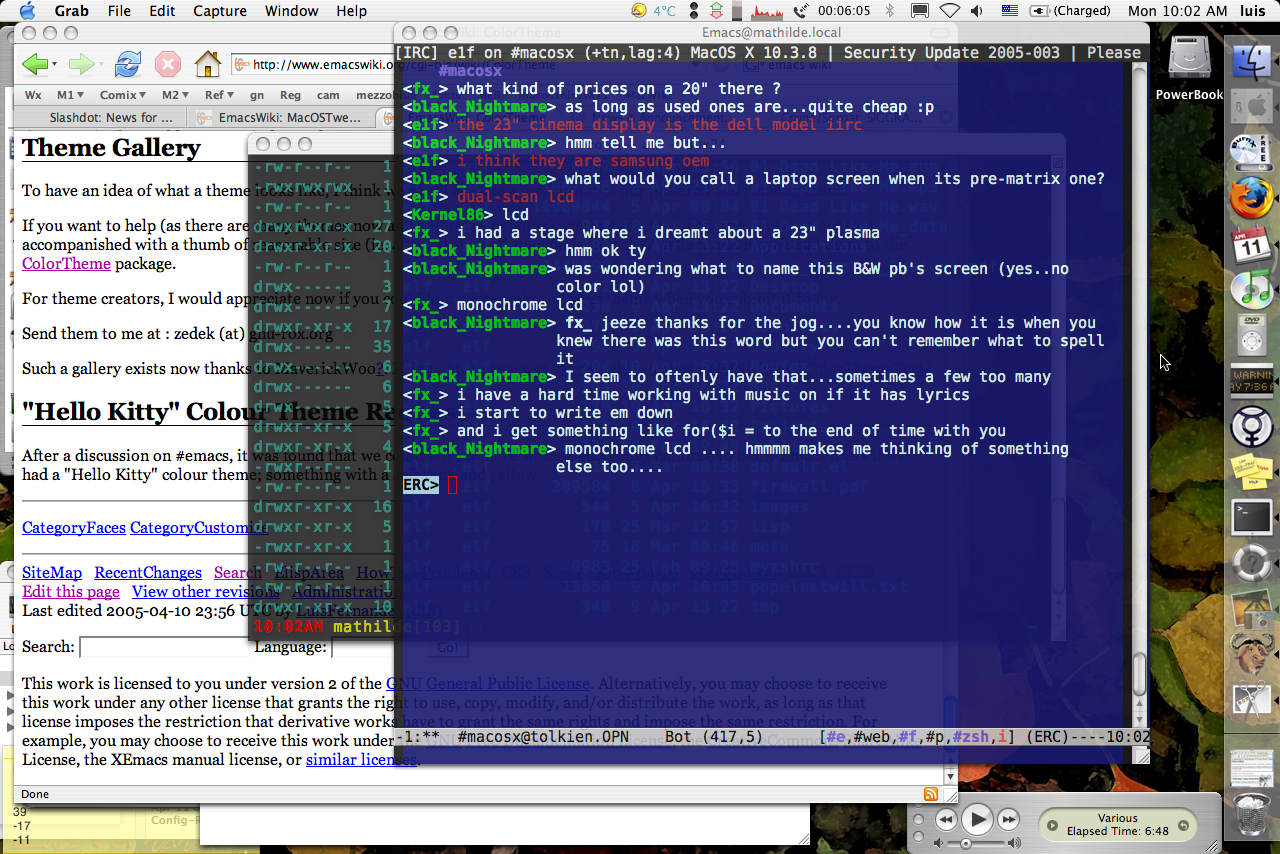The image size is (1280, 854).
Task: Adjust the iTunes mini player volume slider
Action: pyautogui.click(x=966, y=844)
